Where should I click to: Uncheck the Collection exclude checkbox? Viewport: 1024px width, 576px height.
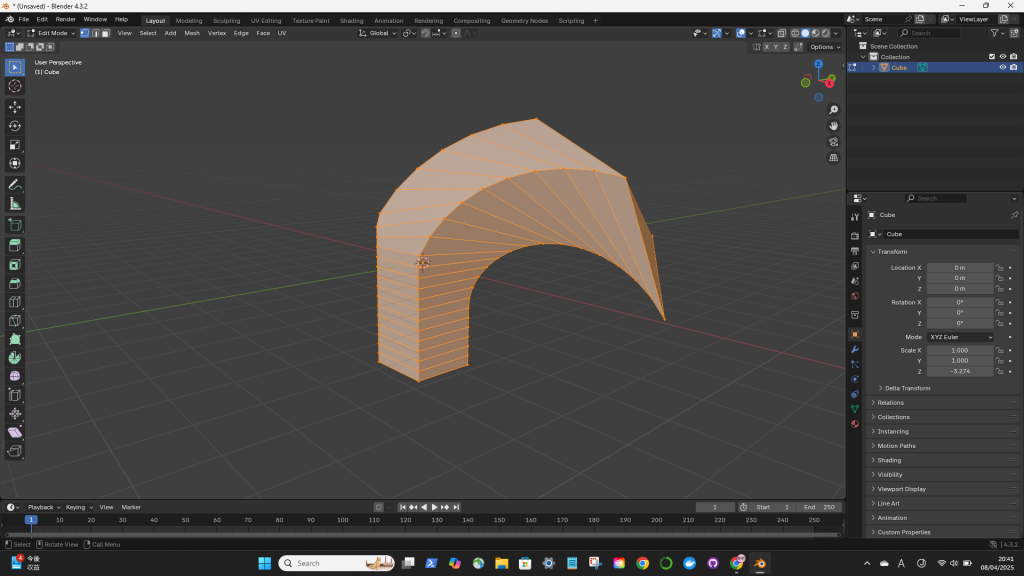[x=992, y=57]
